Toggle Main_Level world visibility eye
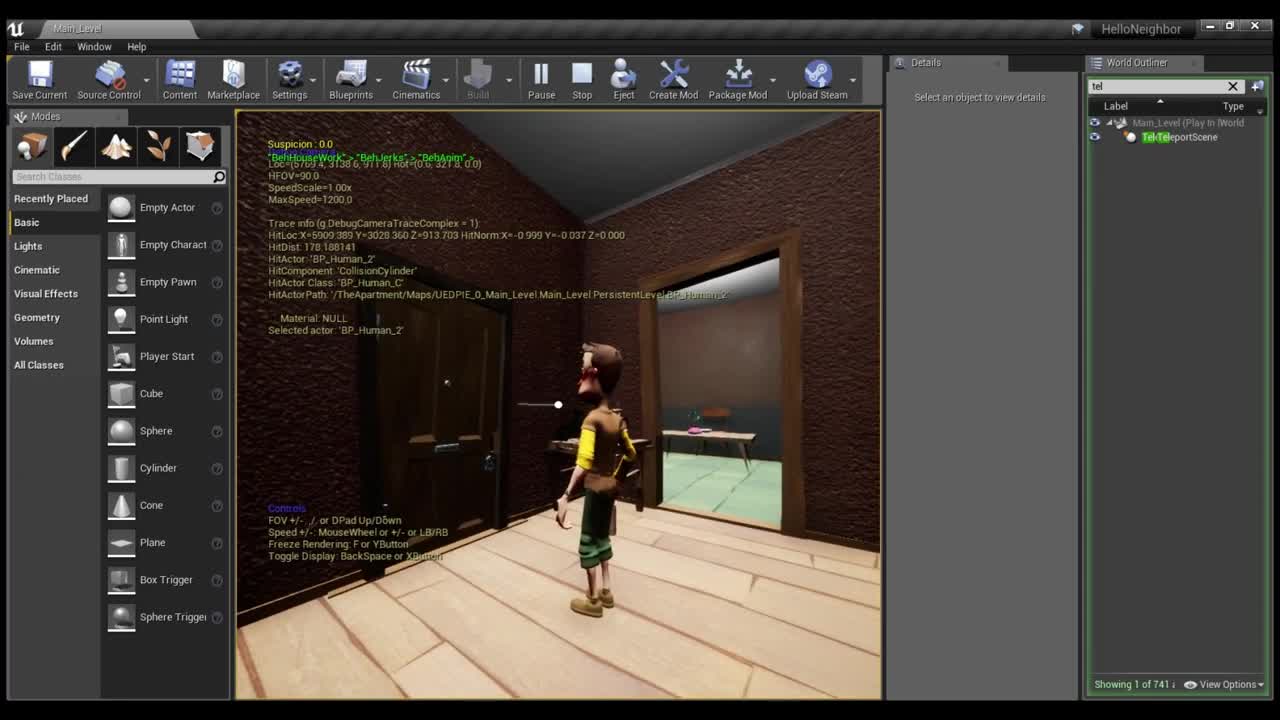Screen dimensions: 1280x720 coord(1094,122)
